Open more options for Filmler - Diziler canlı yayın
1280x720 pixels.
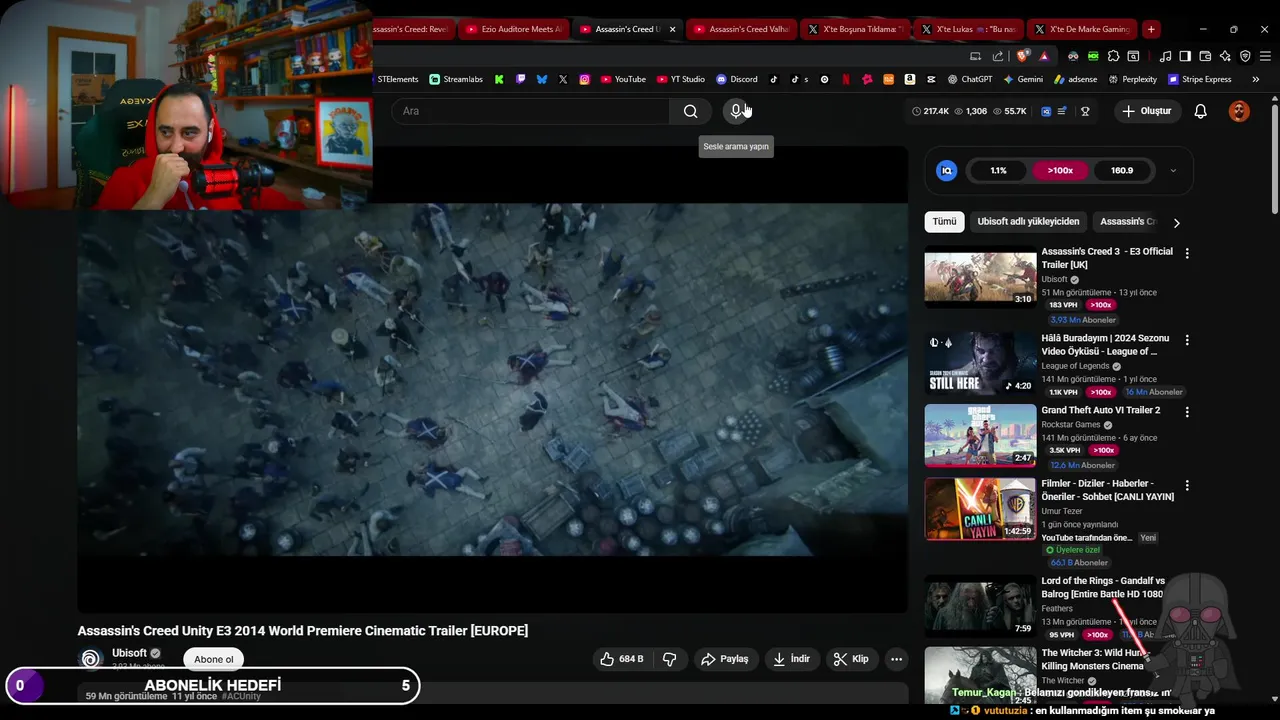pyautogui.click(x=1187, y=486)
